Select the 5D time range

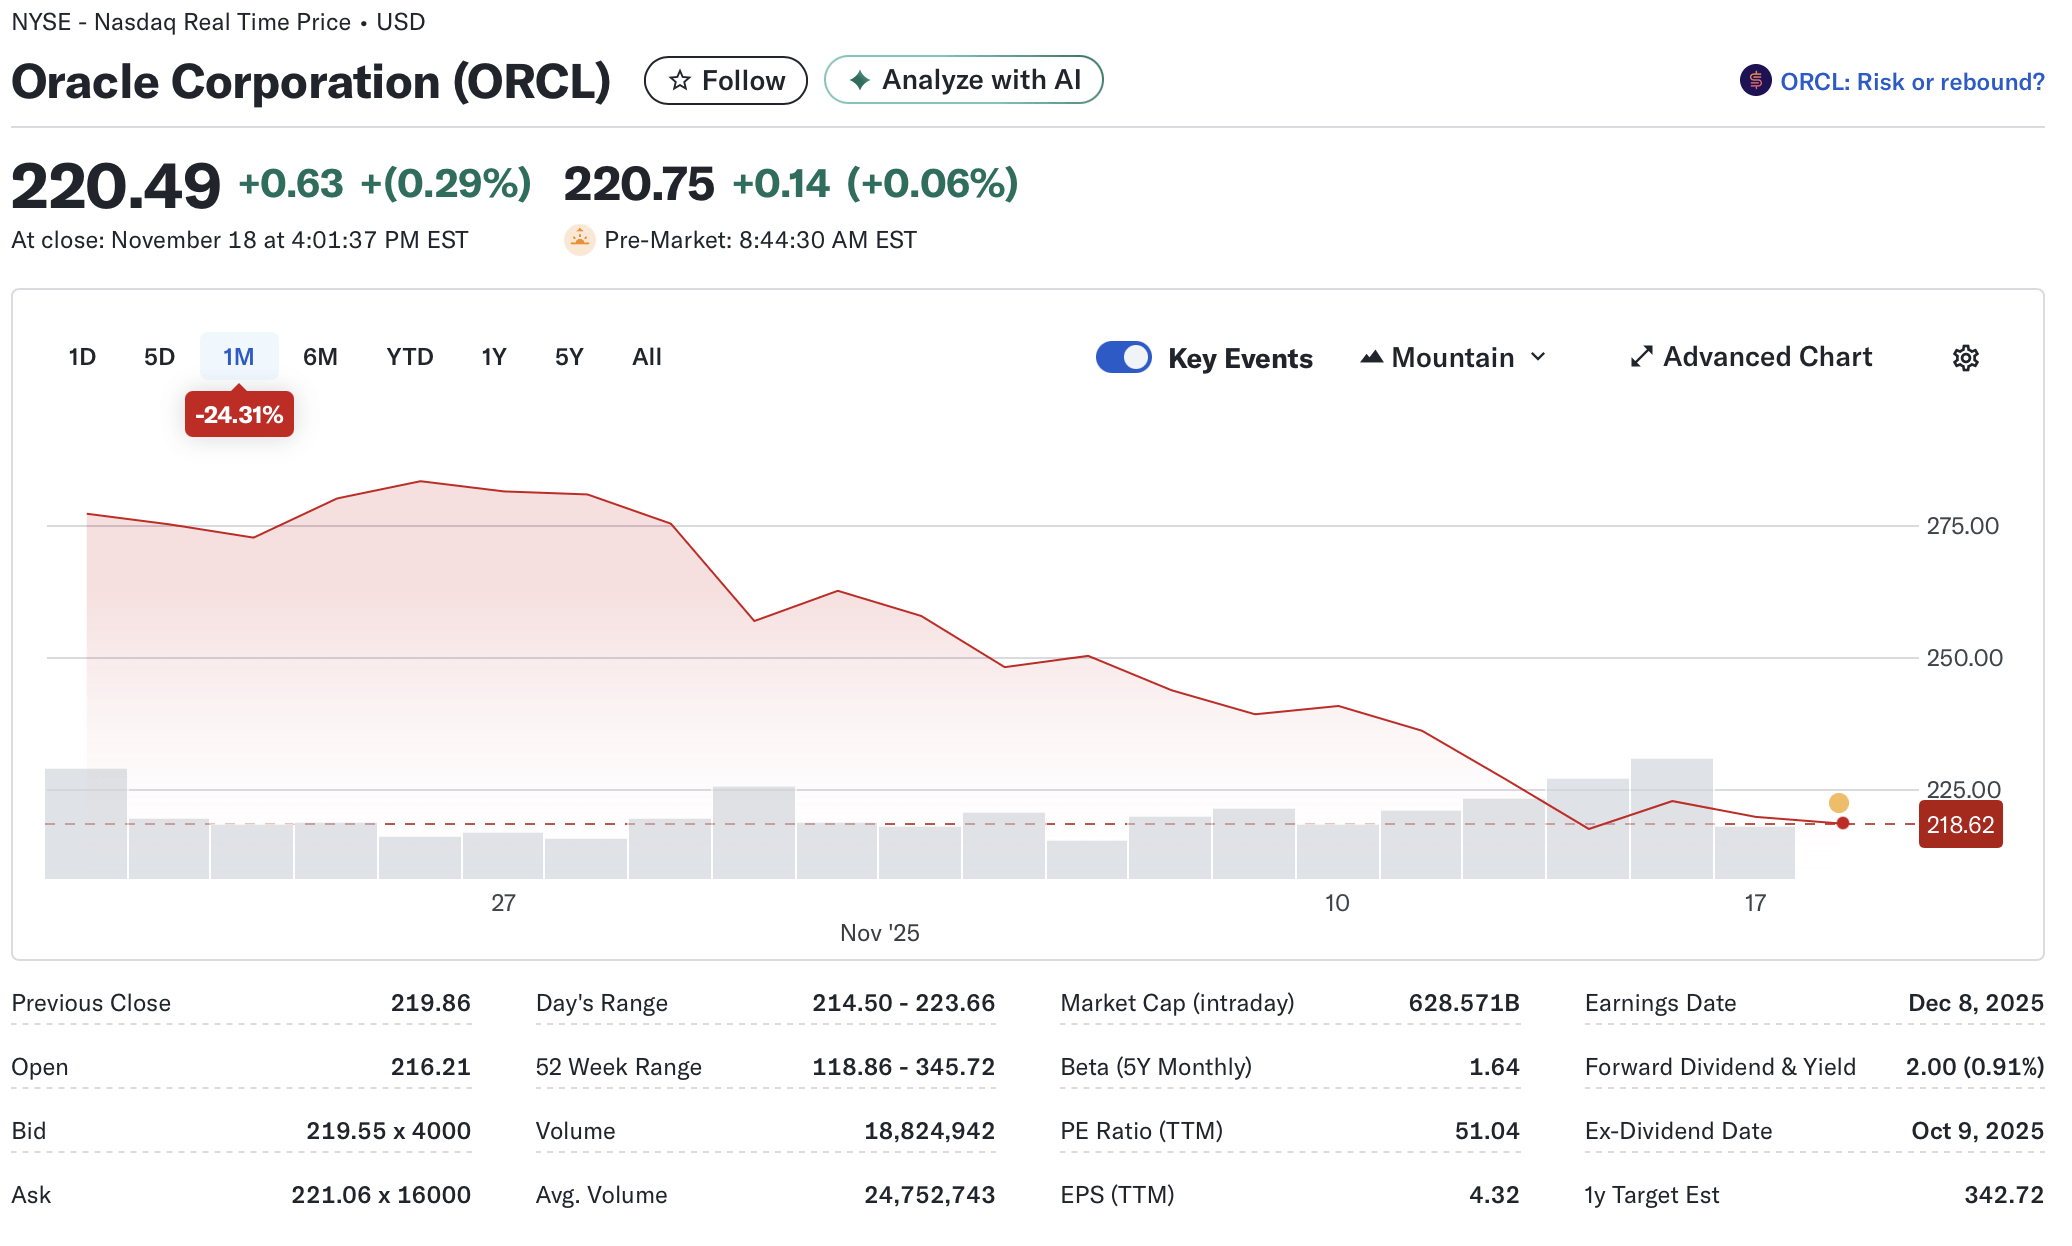point(158,357)
